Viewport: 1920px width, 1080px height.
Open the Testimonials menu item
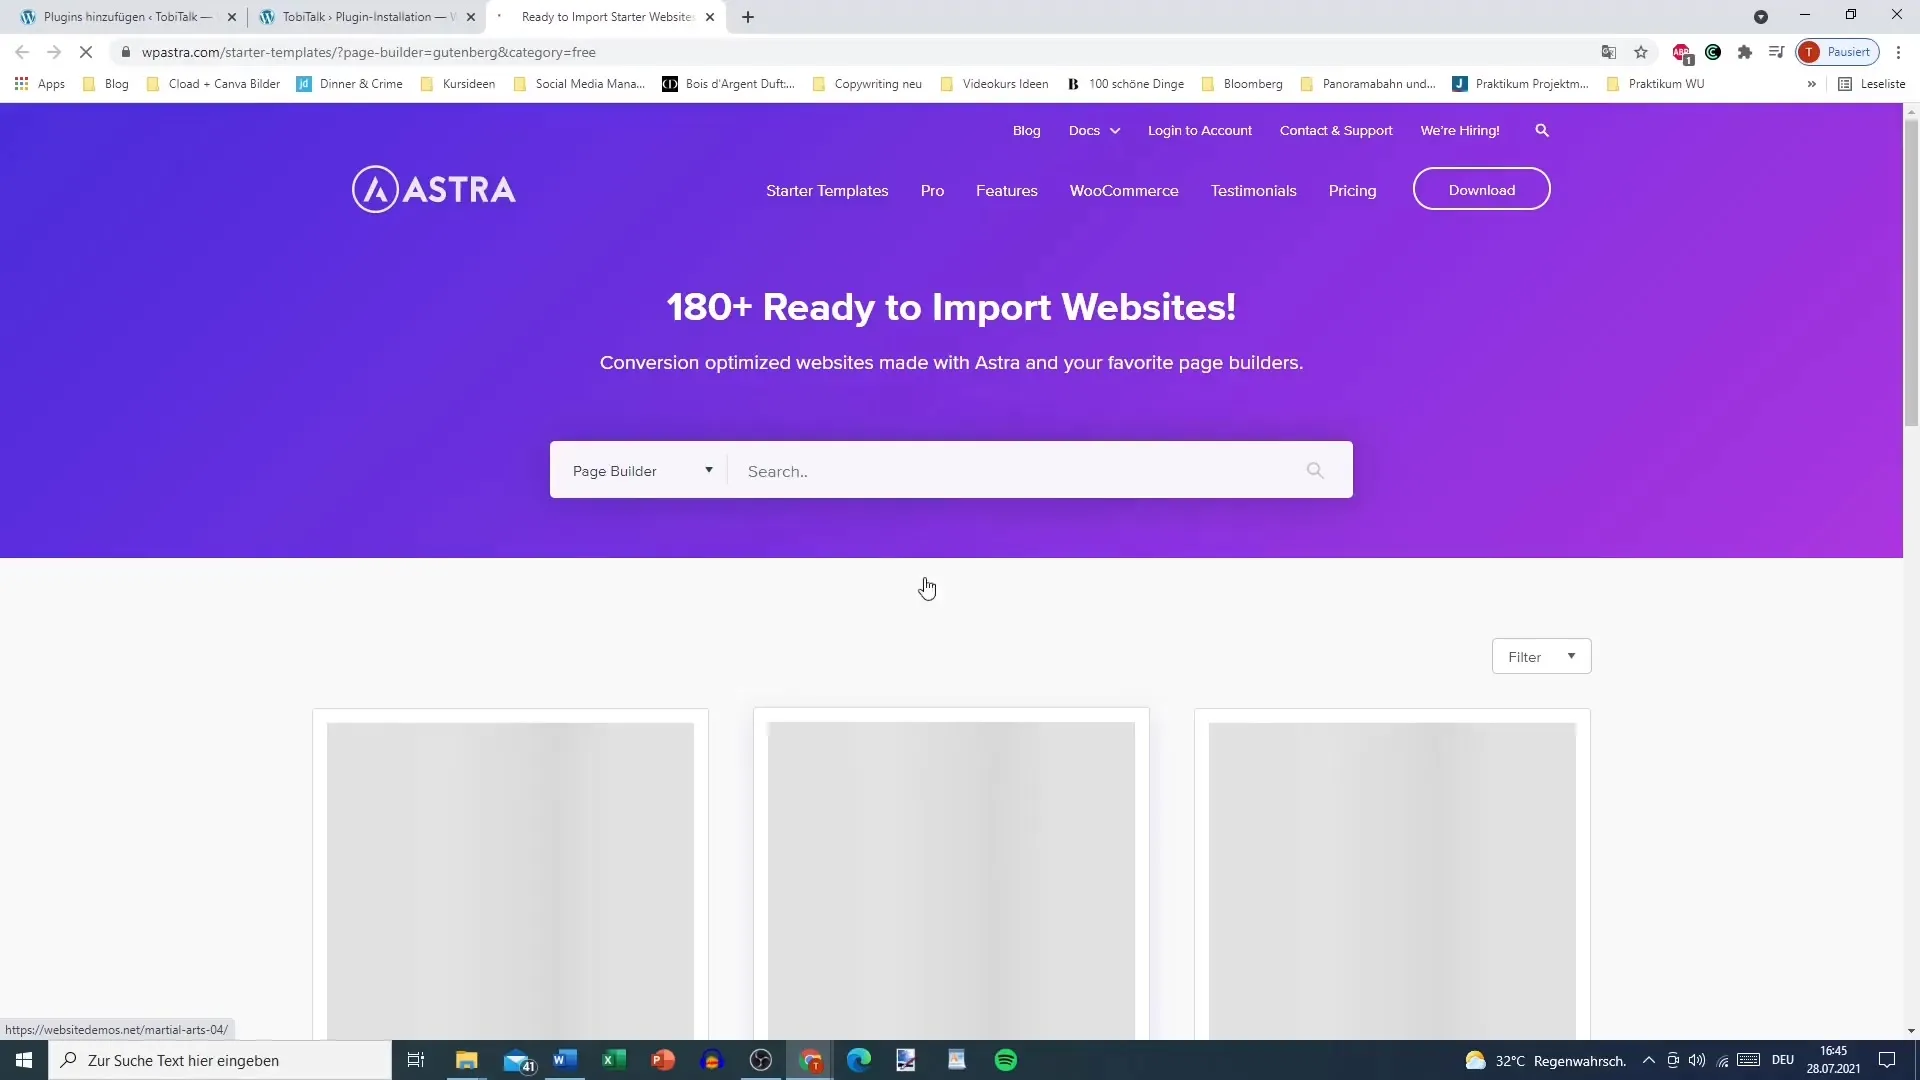1253,191
